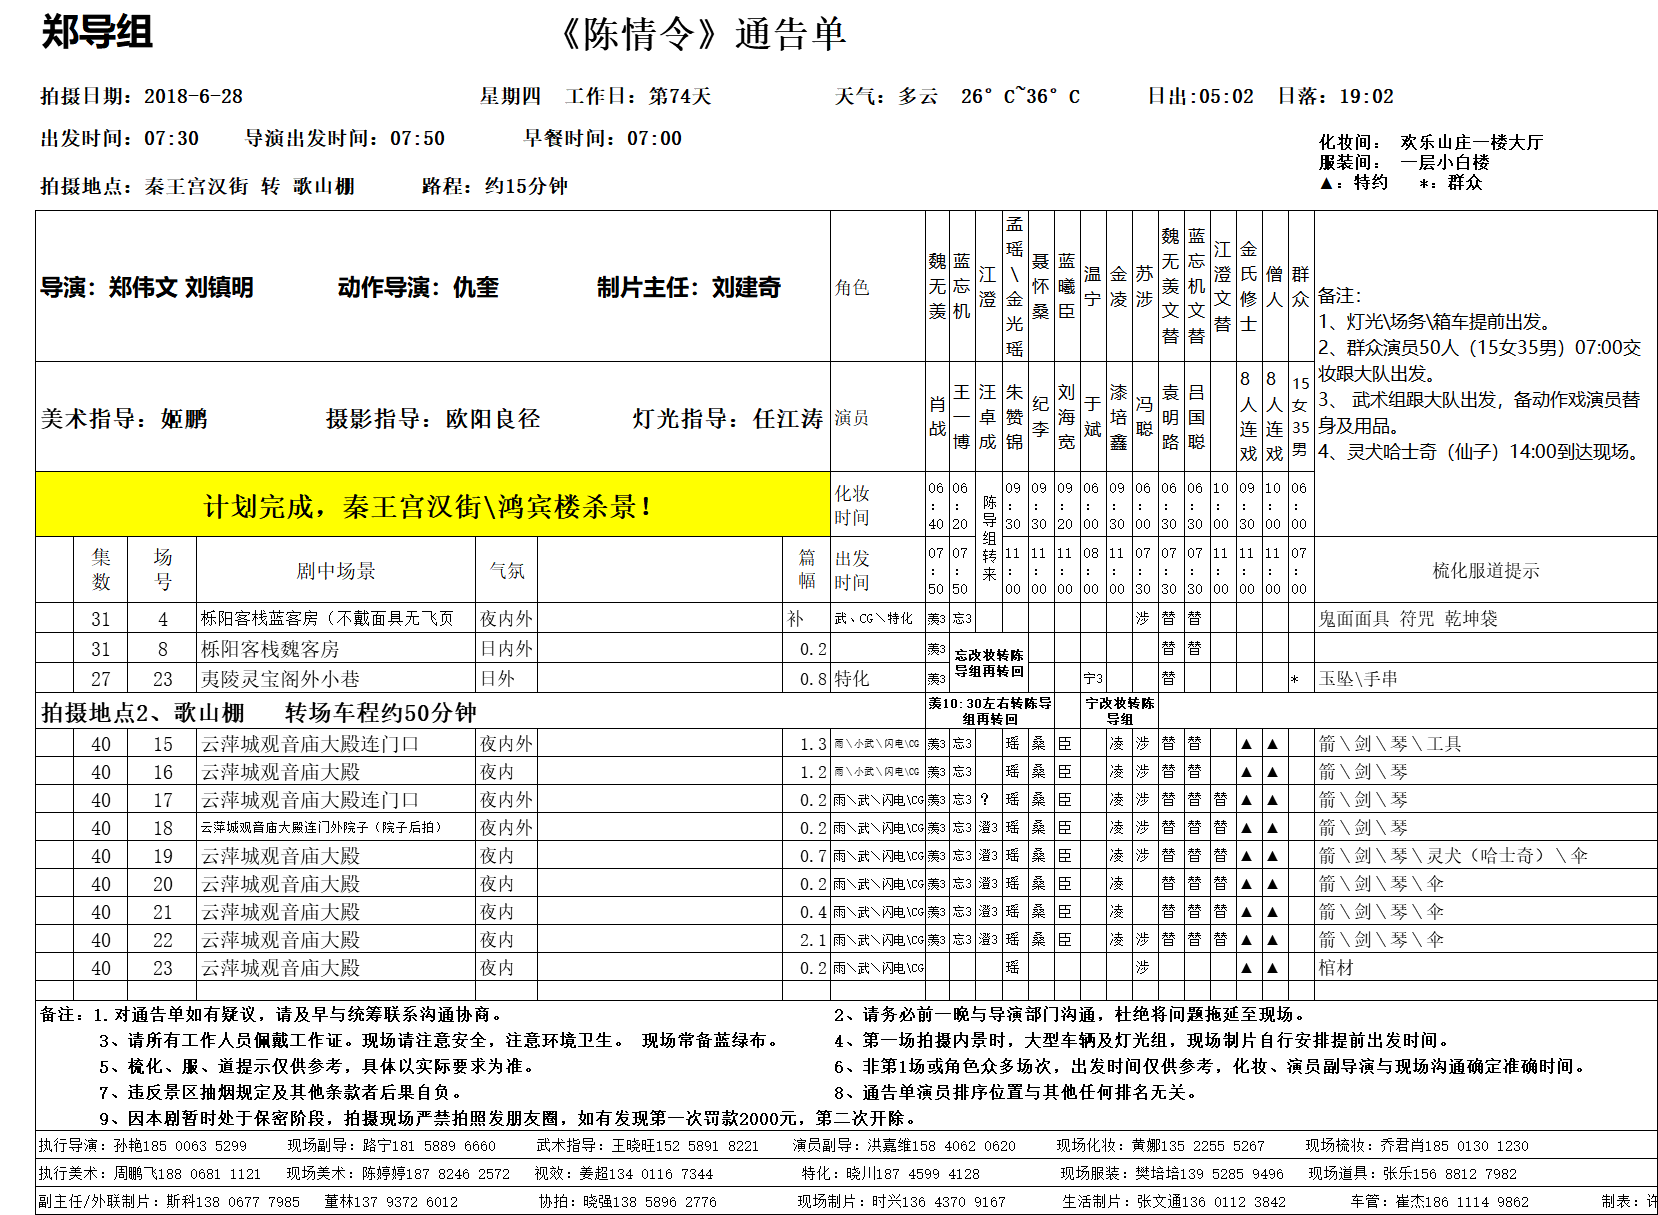Select contact 生活制片：张文通136 0112 3842
The height and width of the screenshot is (1215, 1658).
[x=1174, y=1202]
